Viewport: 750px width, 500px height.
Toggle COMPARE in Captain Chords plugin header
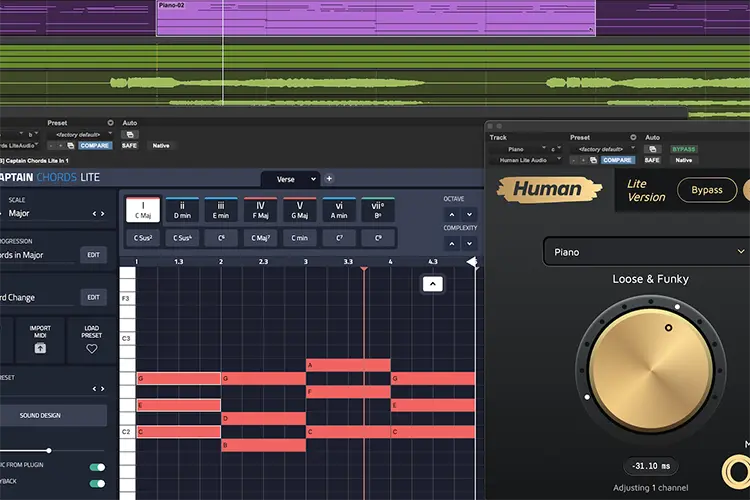pyautogui.click(x=95, y=145)
